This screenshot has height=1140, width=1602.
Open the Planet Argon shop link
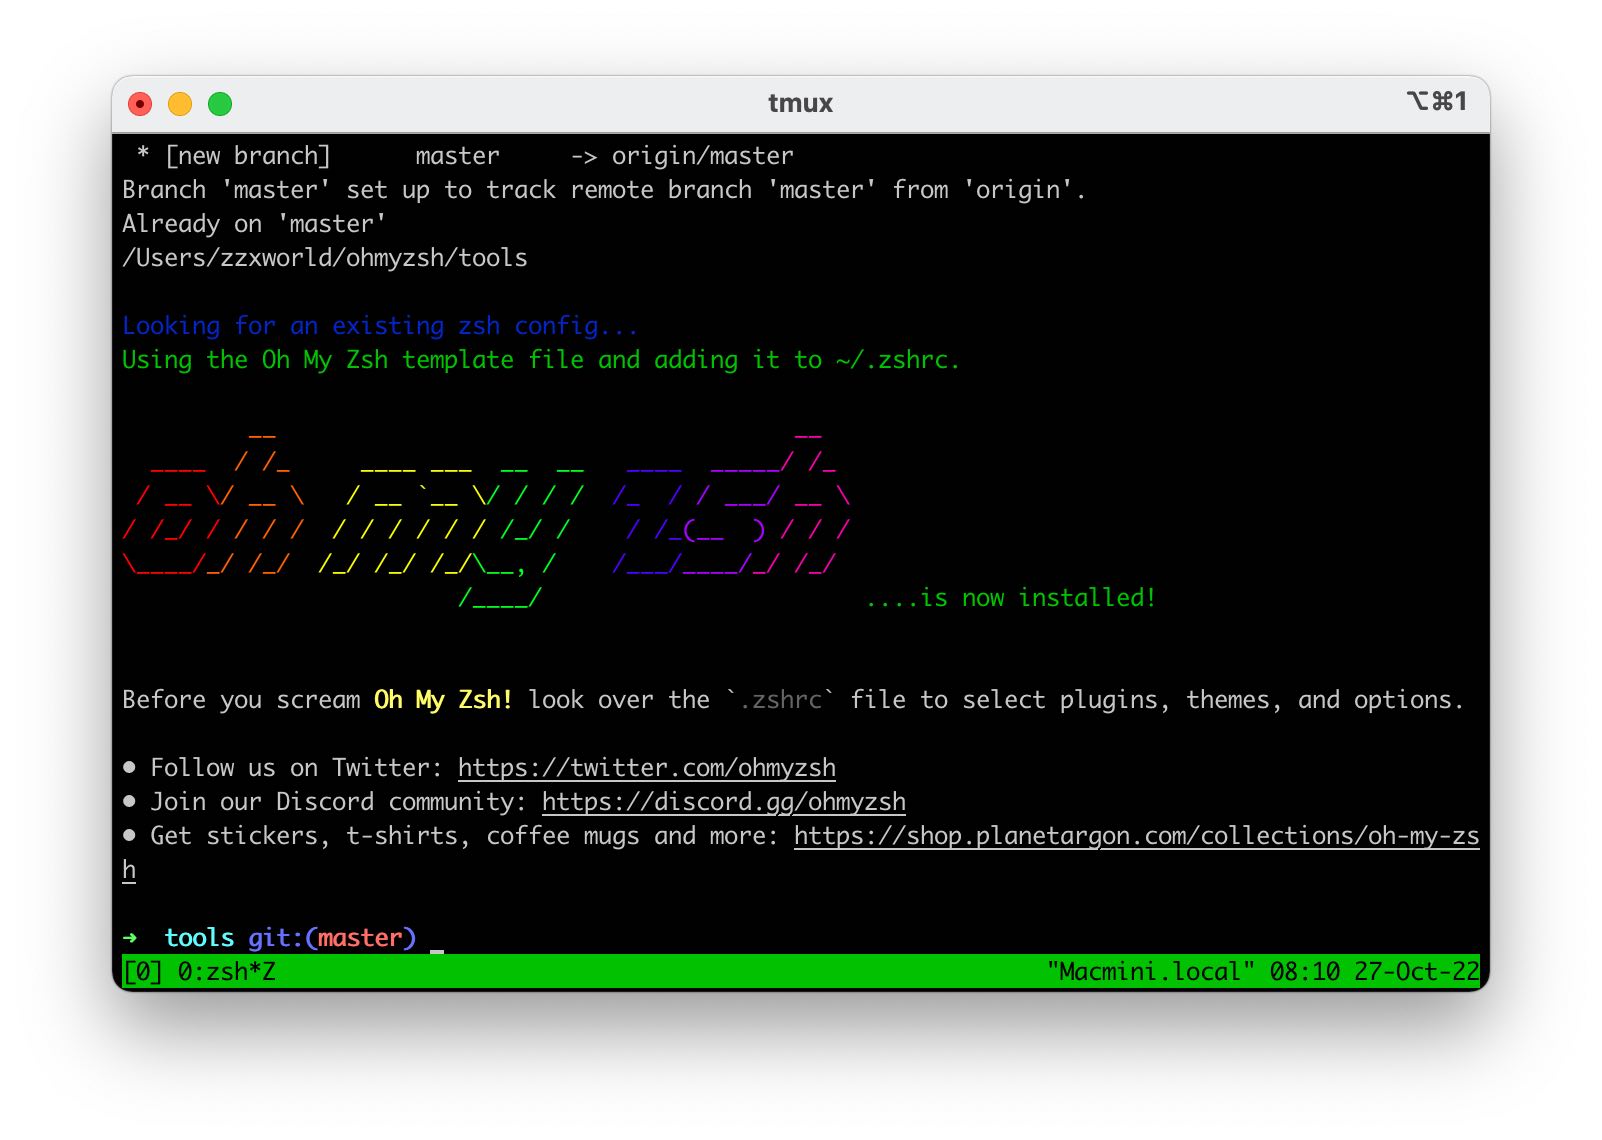click(x=1135, y=835)
